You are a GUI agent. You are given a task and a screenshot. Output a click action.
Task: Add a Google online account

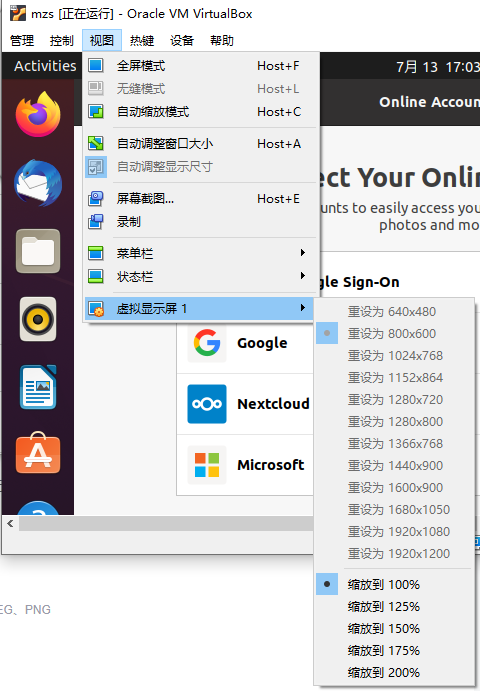[245, 343]
